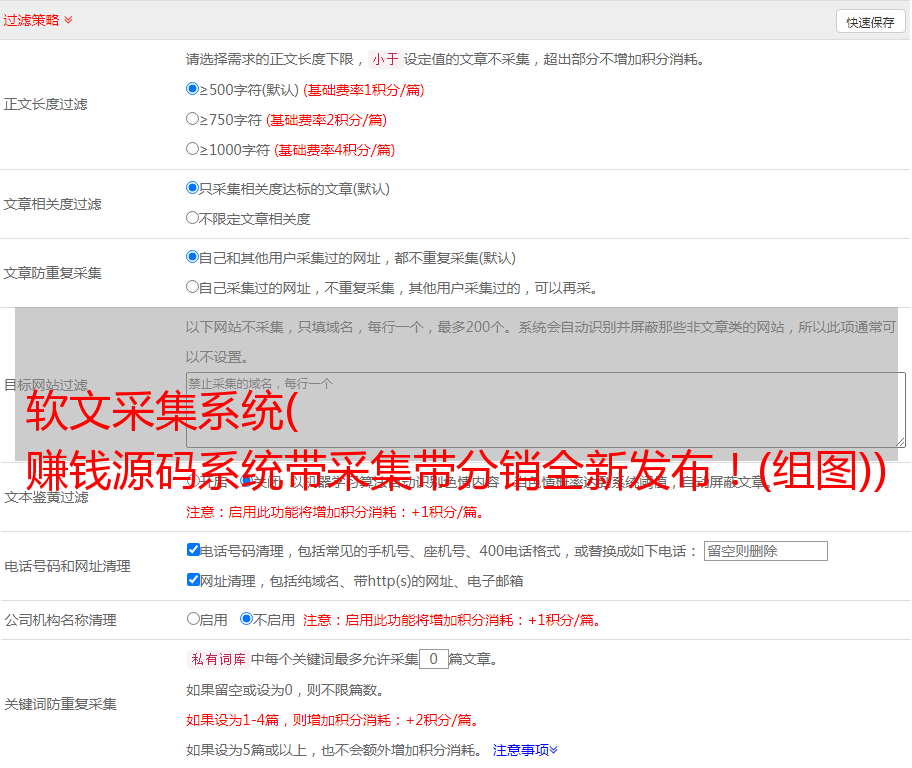Select 自己采集过的网址不重复采集 option
Screen dimensions: 912x768
pos(193,287)
